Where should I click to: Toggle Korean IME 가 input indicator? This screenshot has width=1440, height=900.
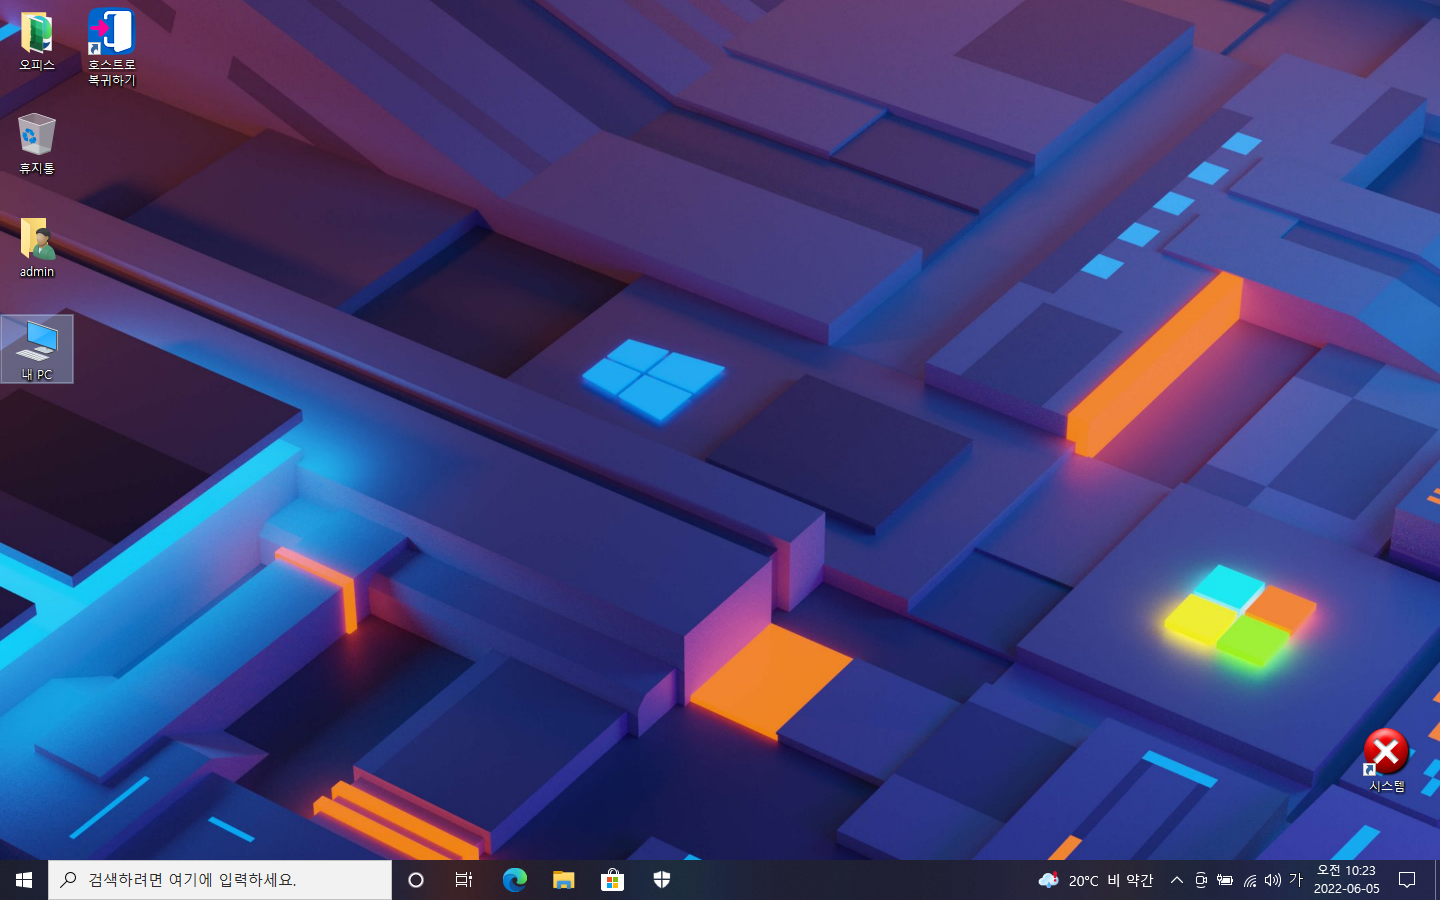coord(1296,880)
